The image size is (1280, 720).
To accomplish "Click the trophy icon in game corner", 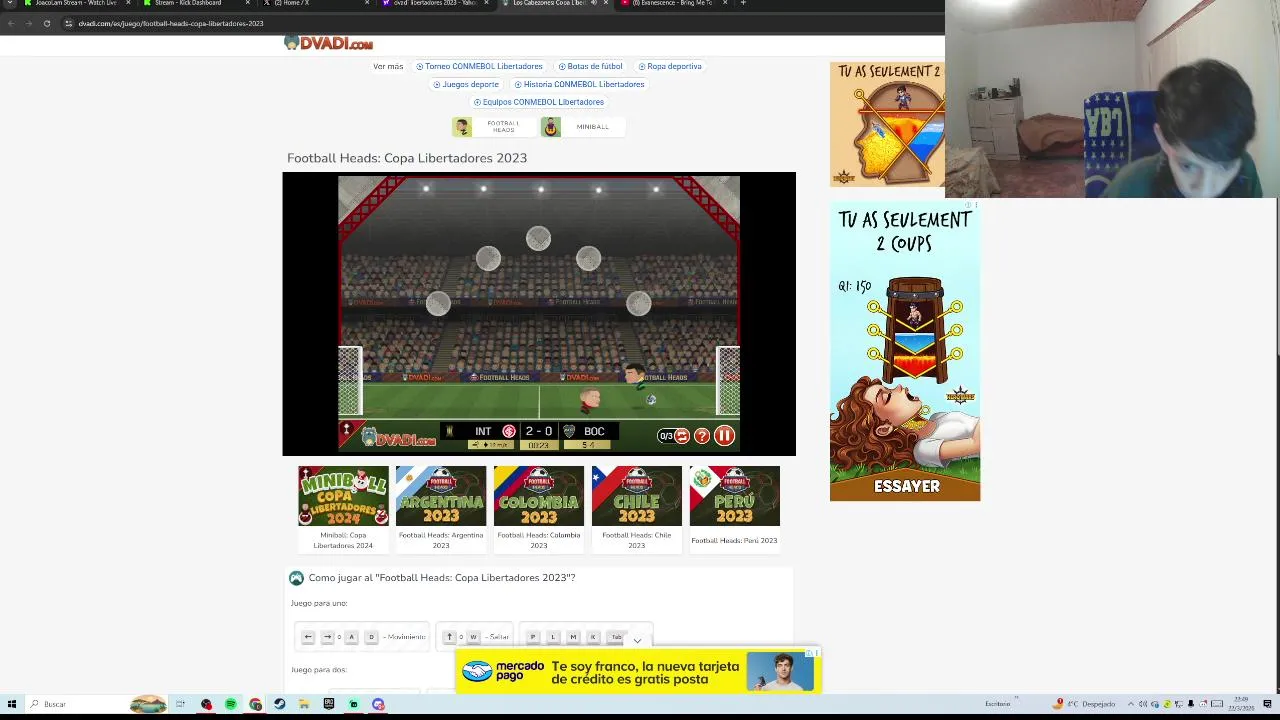I will (x=347, y=430).
